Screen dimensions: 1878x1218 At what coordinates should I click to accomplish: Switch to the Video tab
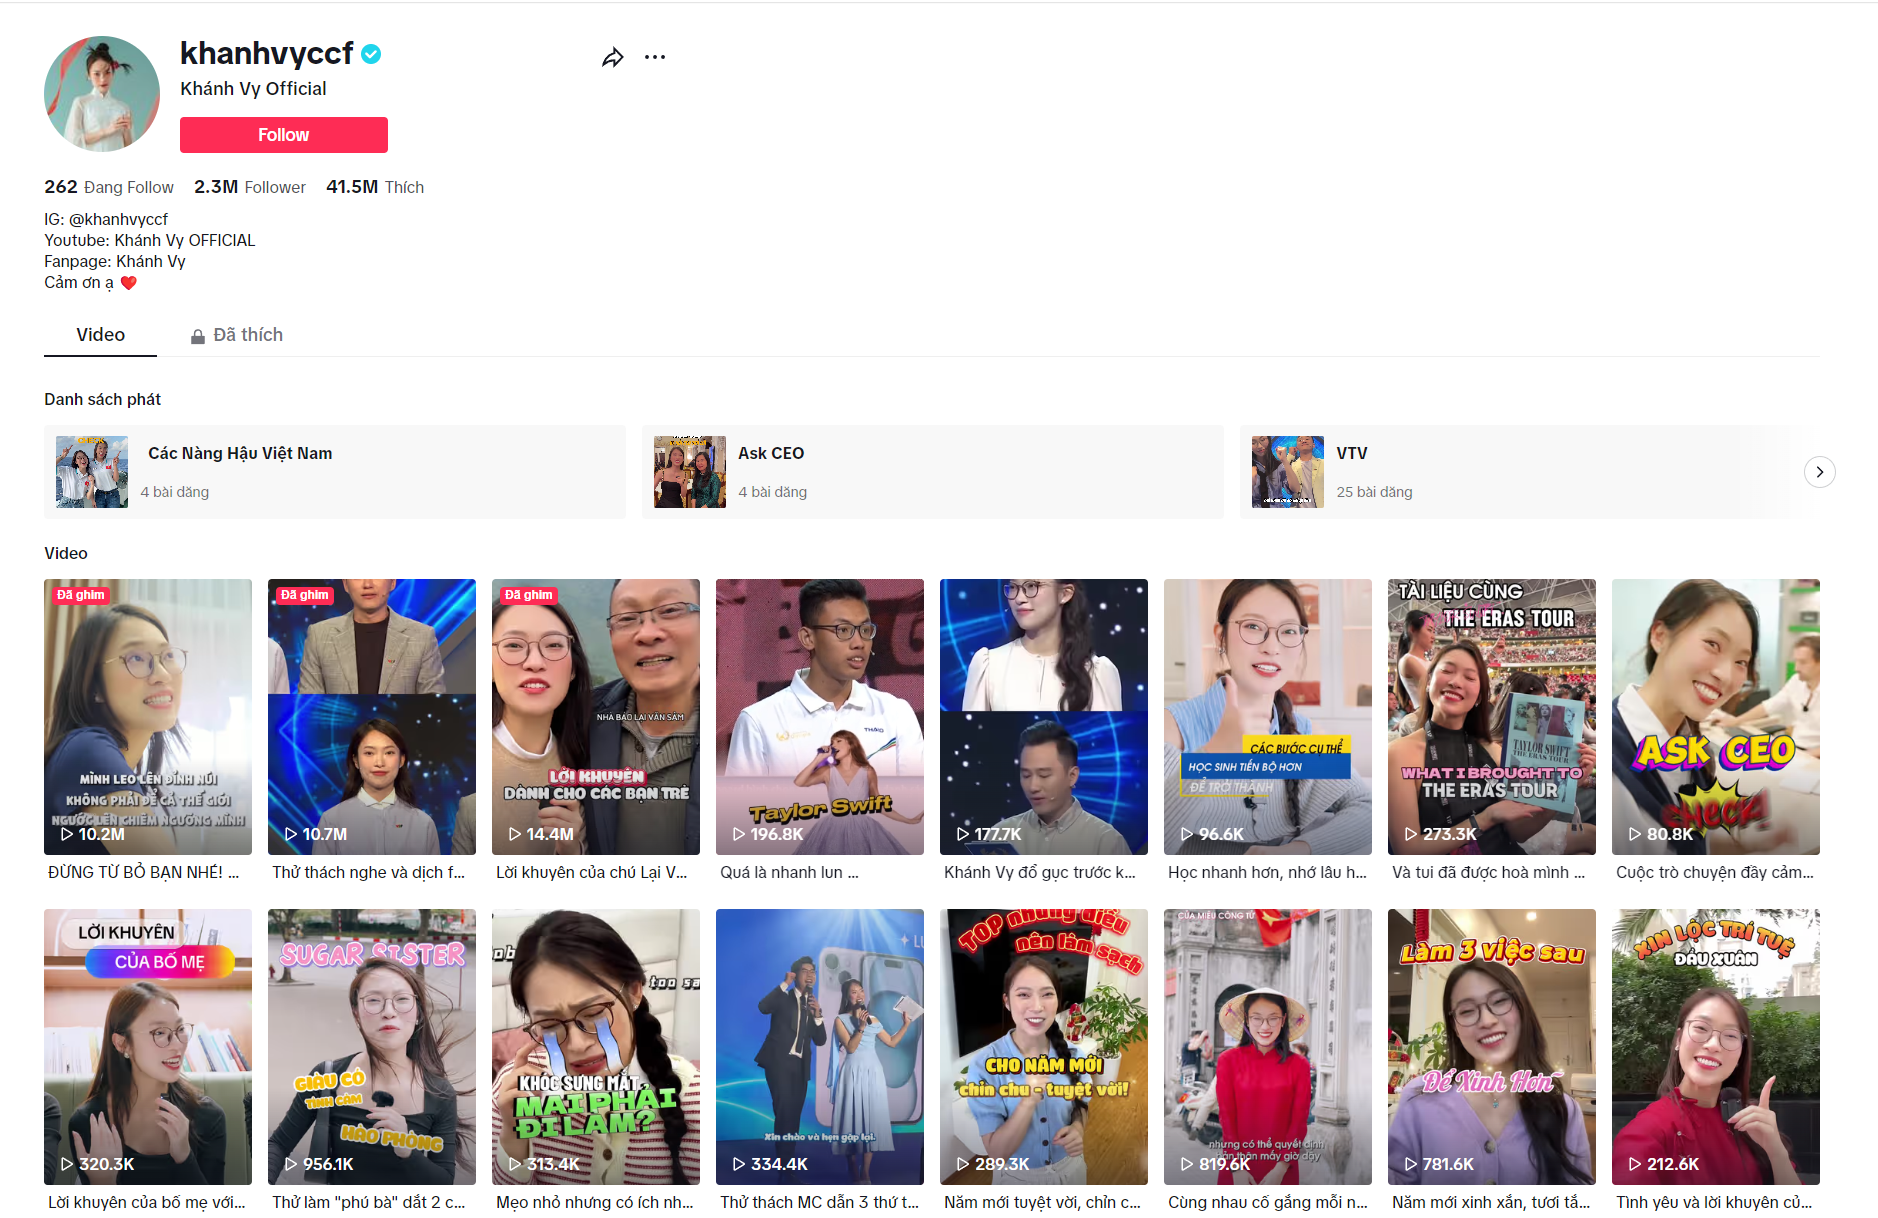point(100,335)
